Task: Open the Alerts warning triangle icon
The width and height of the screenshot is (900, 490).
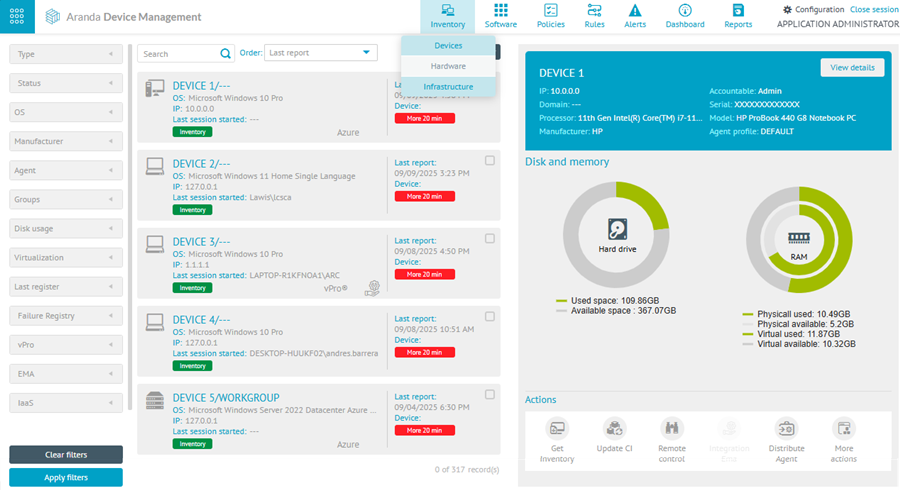Action: pyautogui.click(x=635, y=10)
